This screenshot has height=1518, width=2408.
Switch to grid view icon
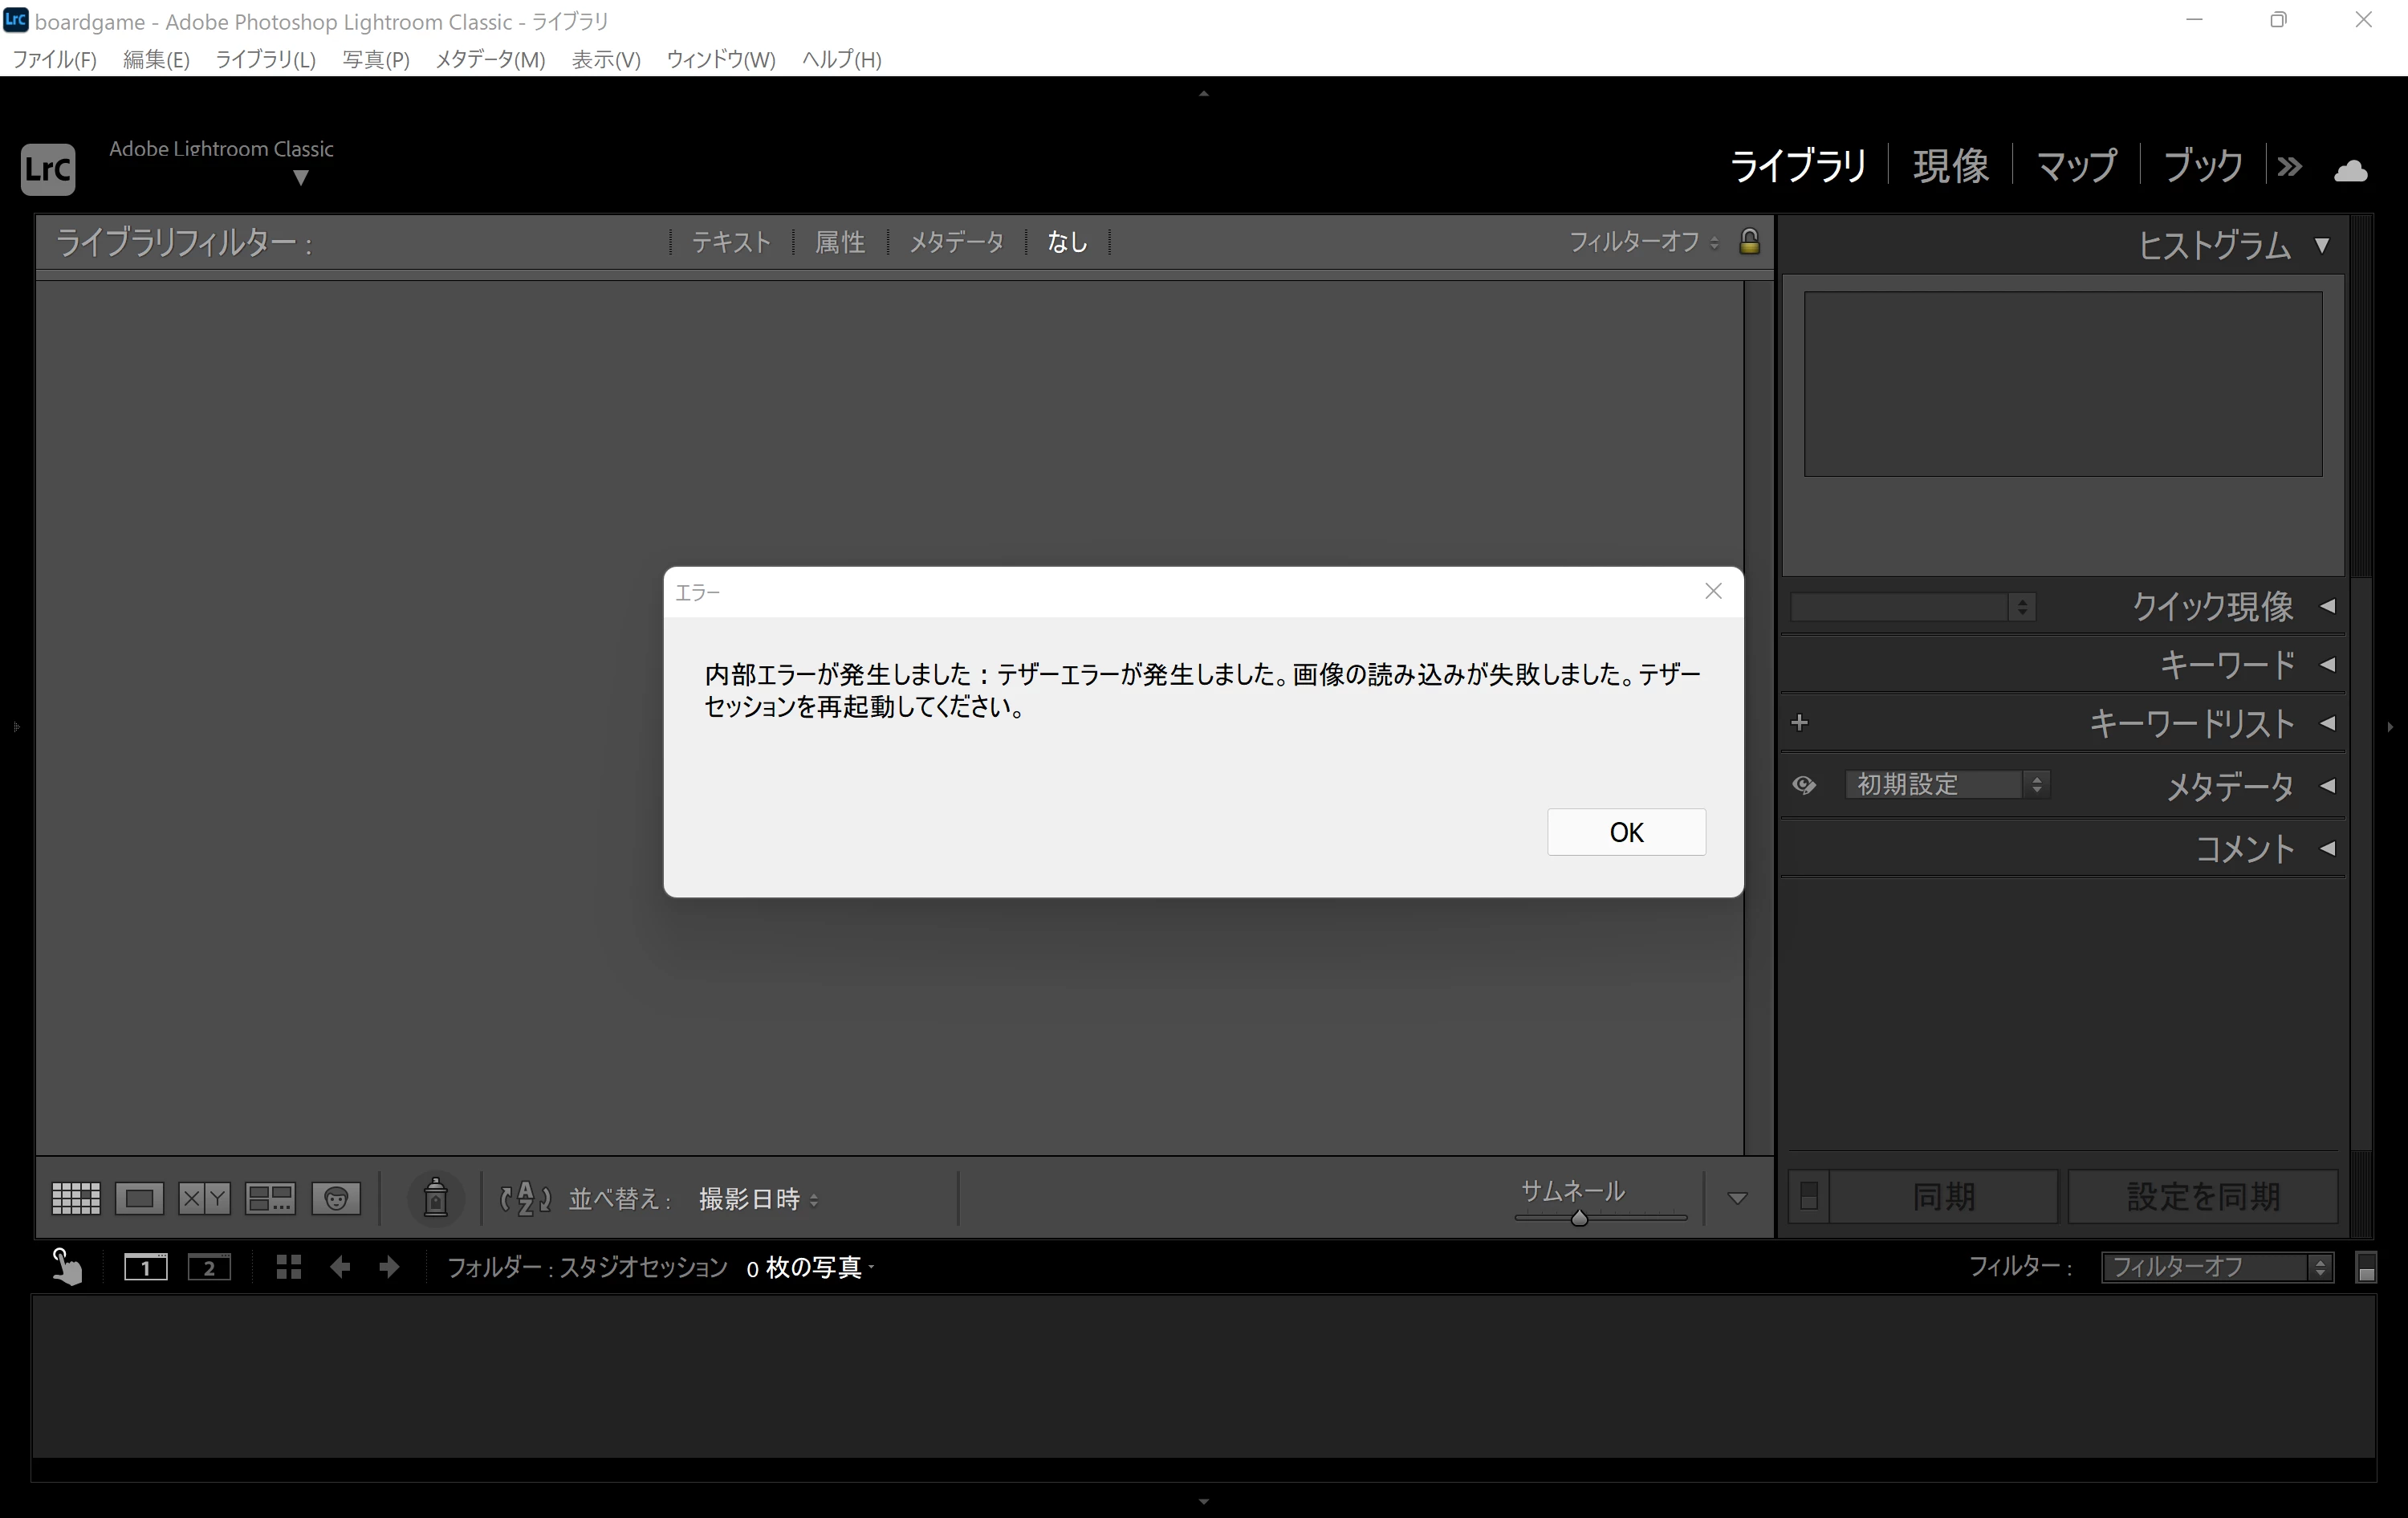(76, 1198)
